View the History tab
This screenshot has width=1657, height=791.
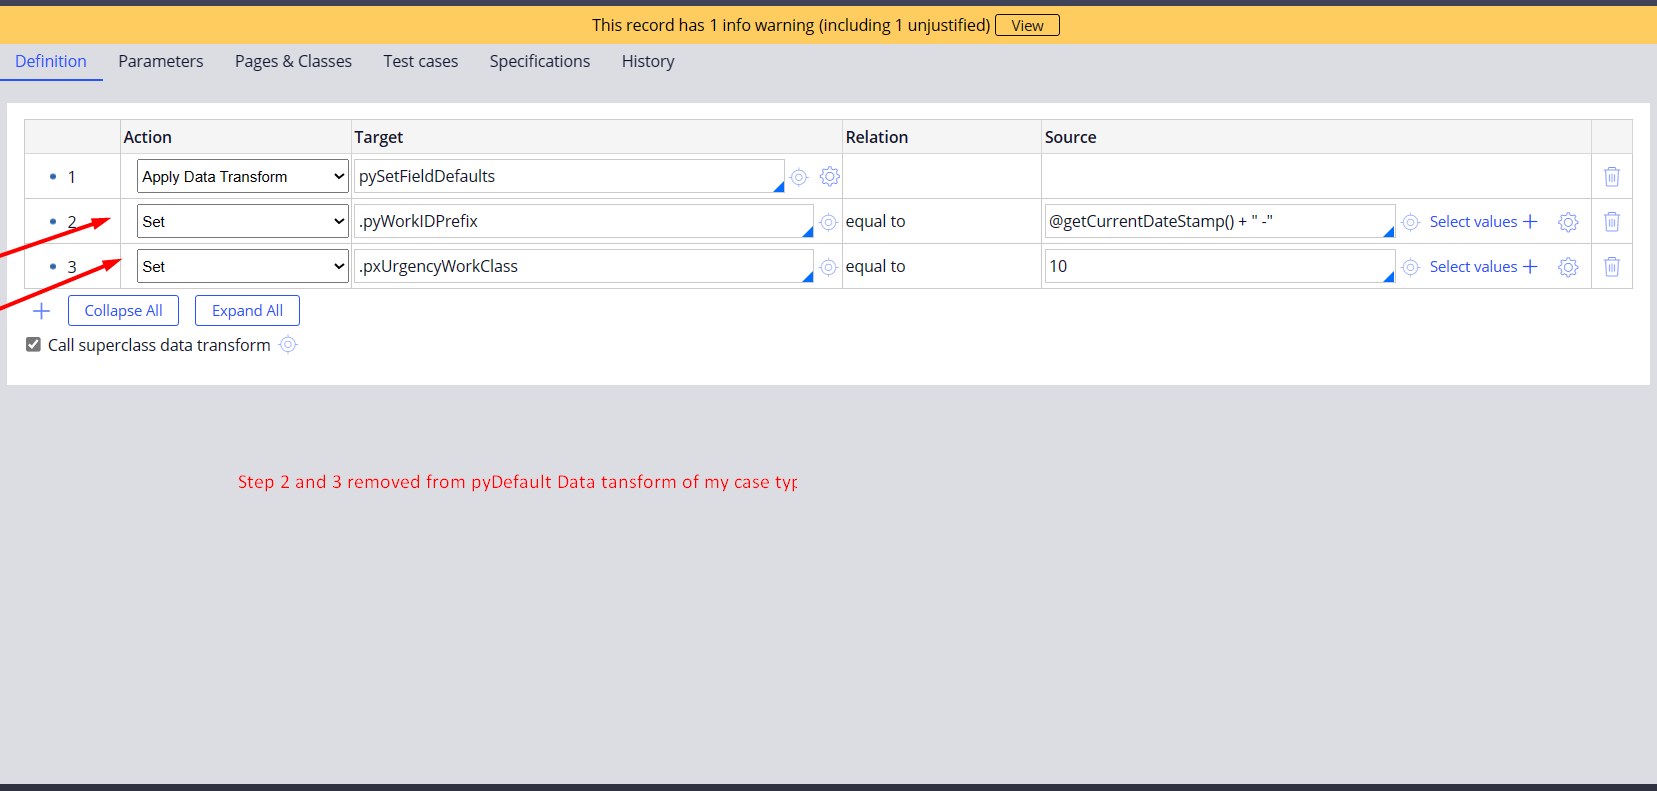648,62
